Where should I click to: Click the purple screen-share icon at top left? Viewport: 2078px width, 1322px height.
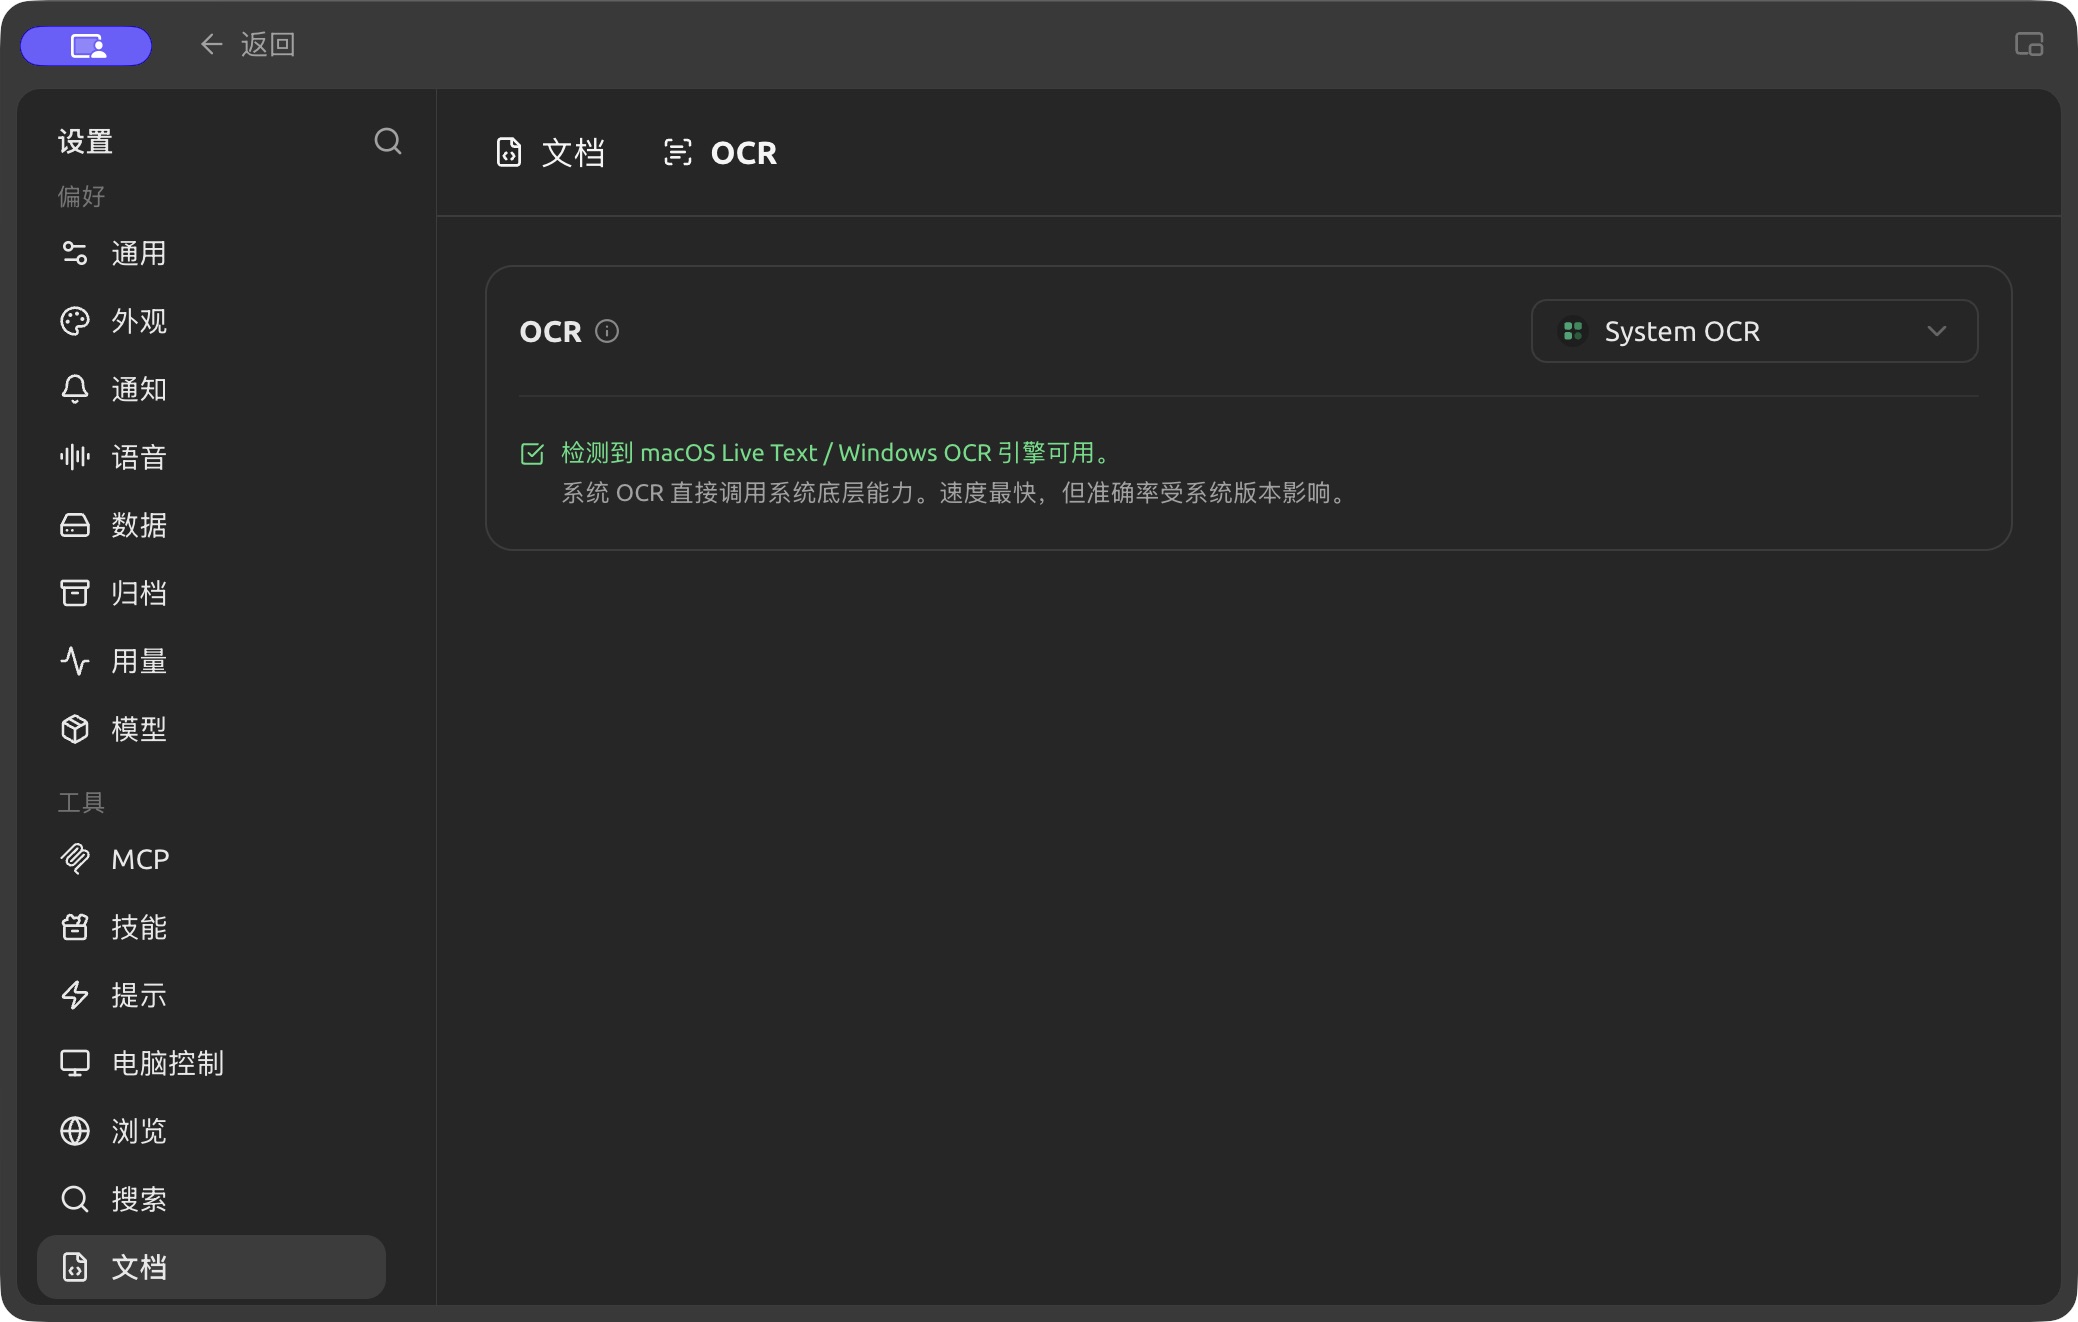(87, 45)
